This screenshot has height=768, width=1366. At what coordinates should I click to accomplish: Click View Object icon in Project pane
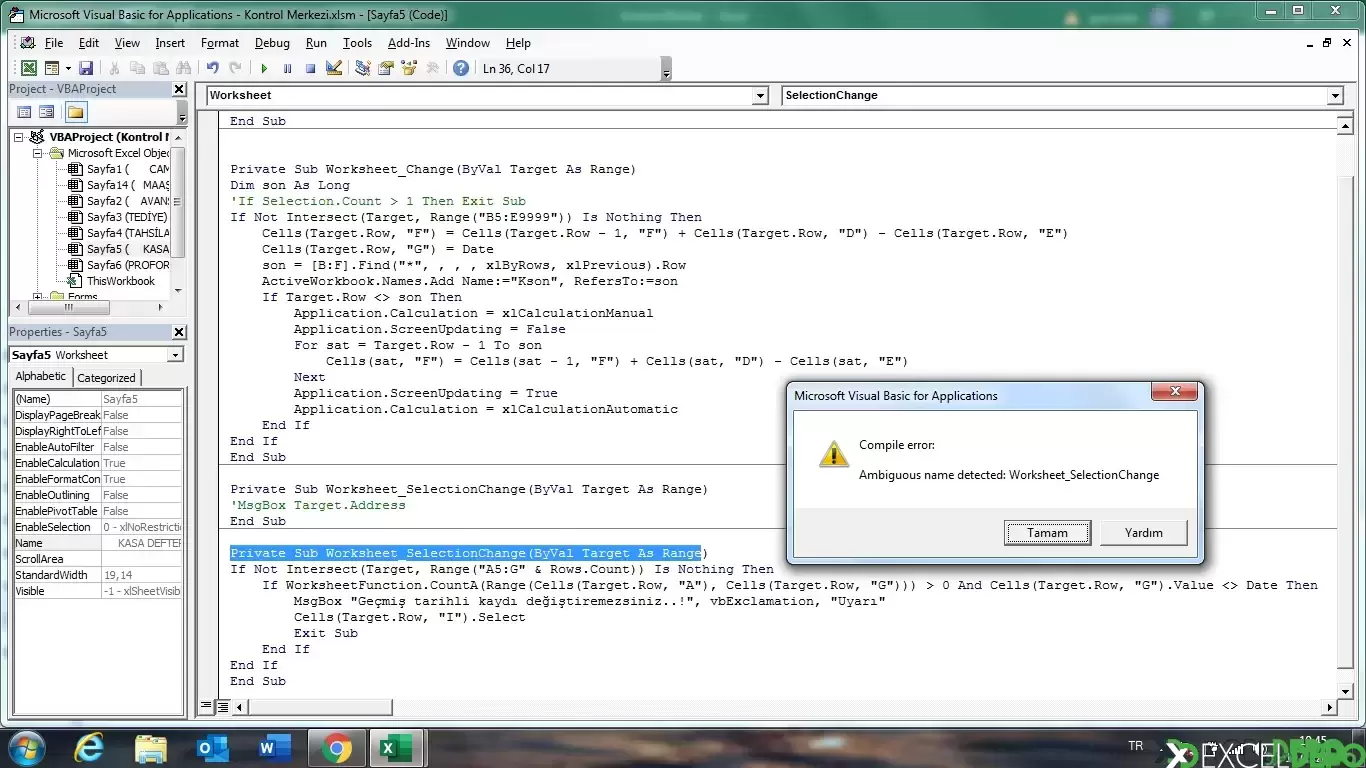pyautogui.click(x=47, y=112)
